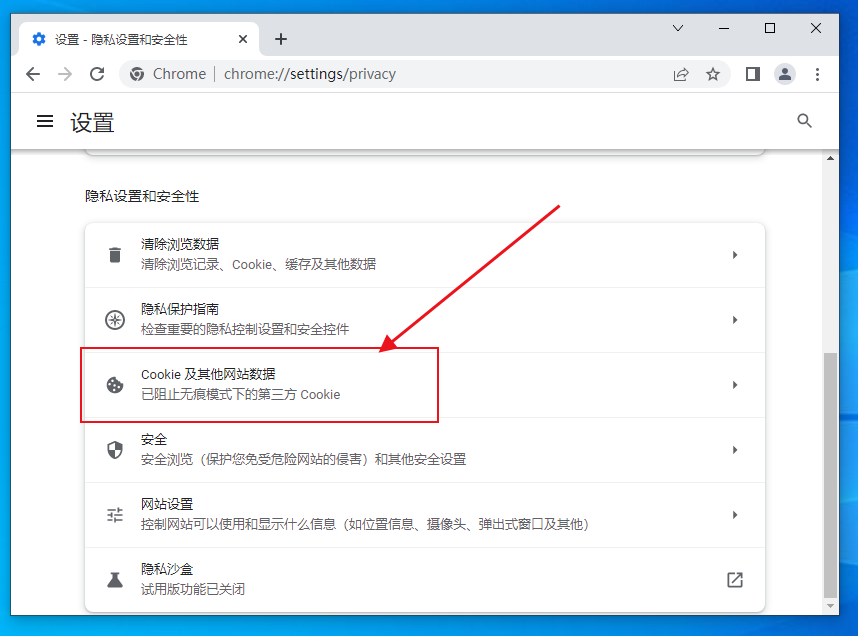Viewport: 858px width, 636px height.
Task: Click the 设置 page title
Action: tap(92, 123)
